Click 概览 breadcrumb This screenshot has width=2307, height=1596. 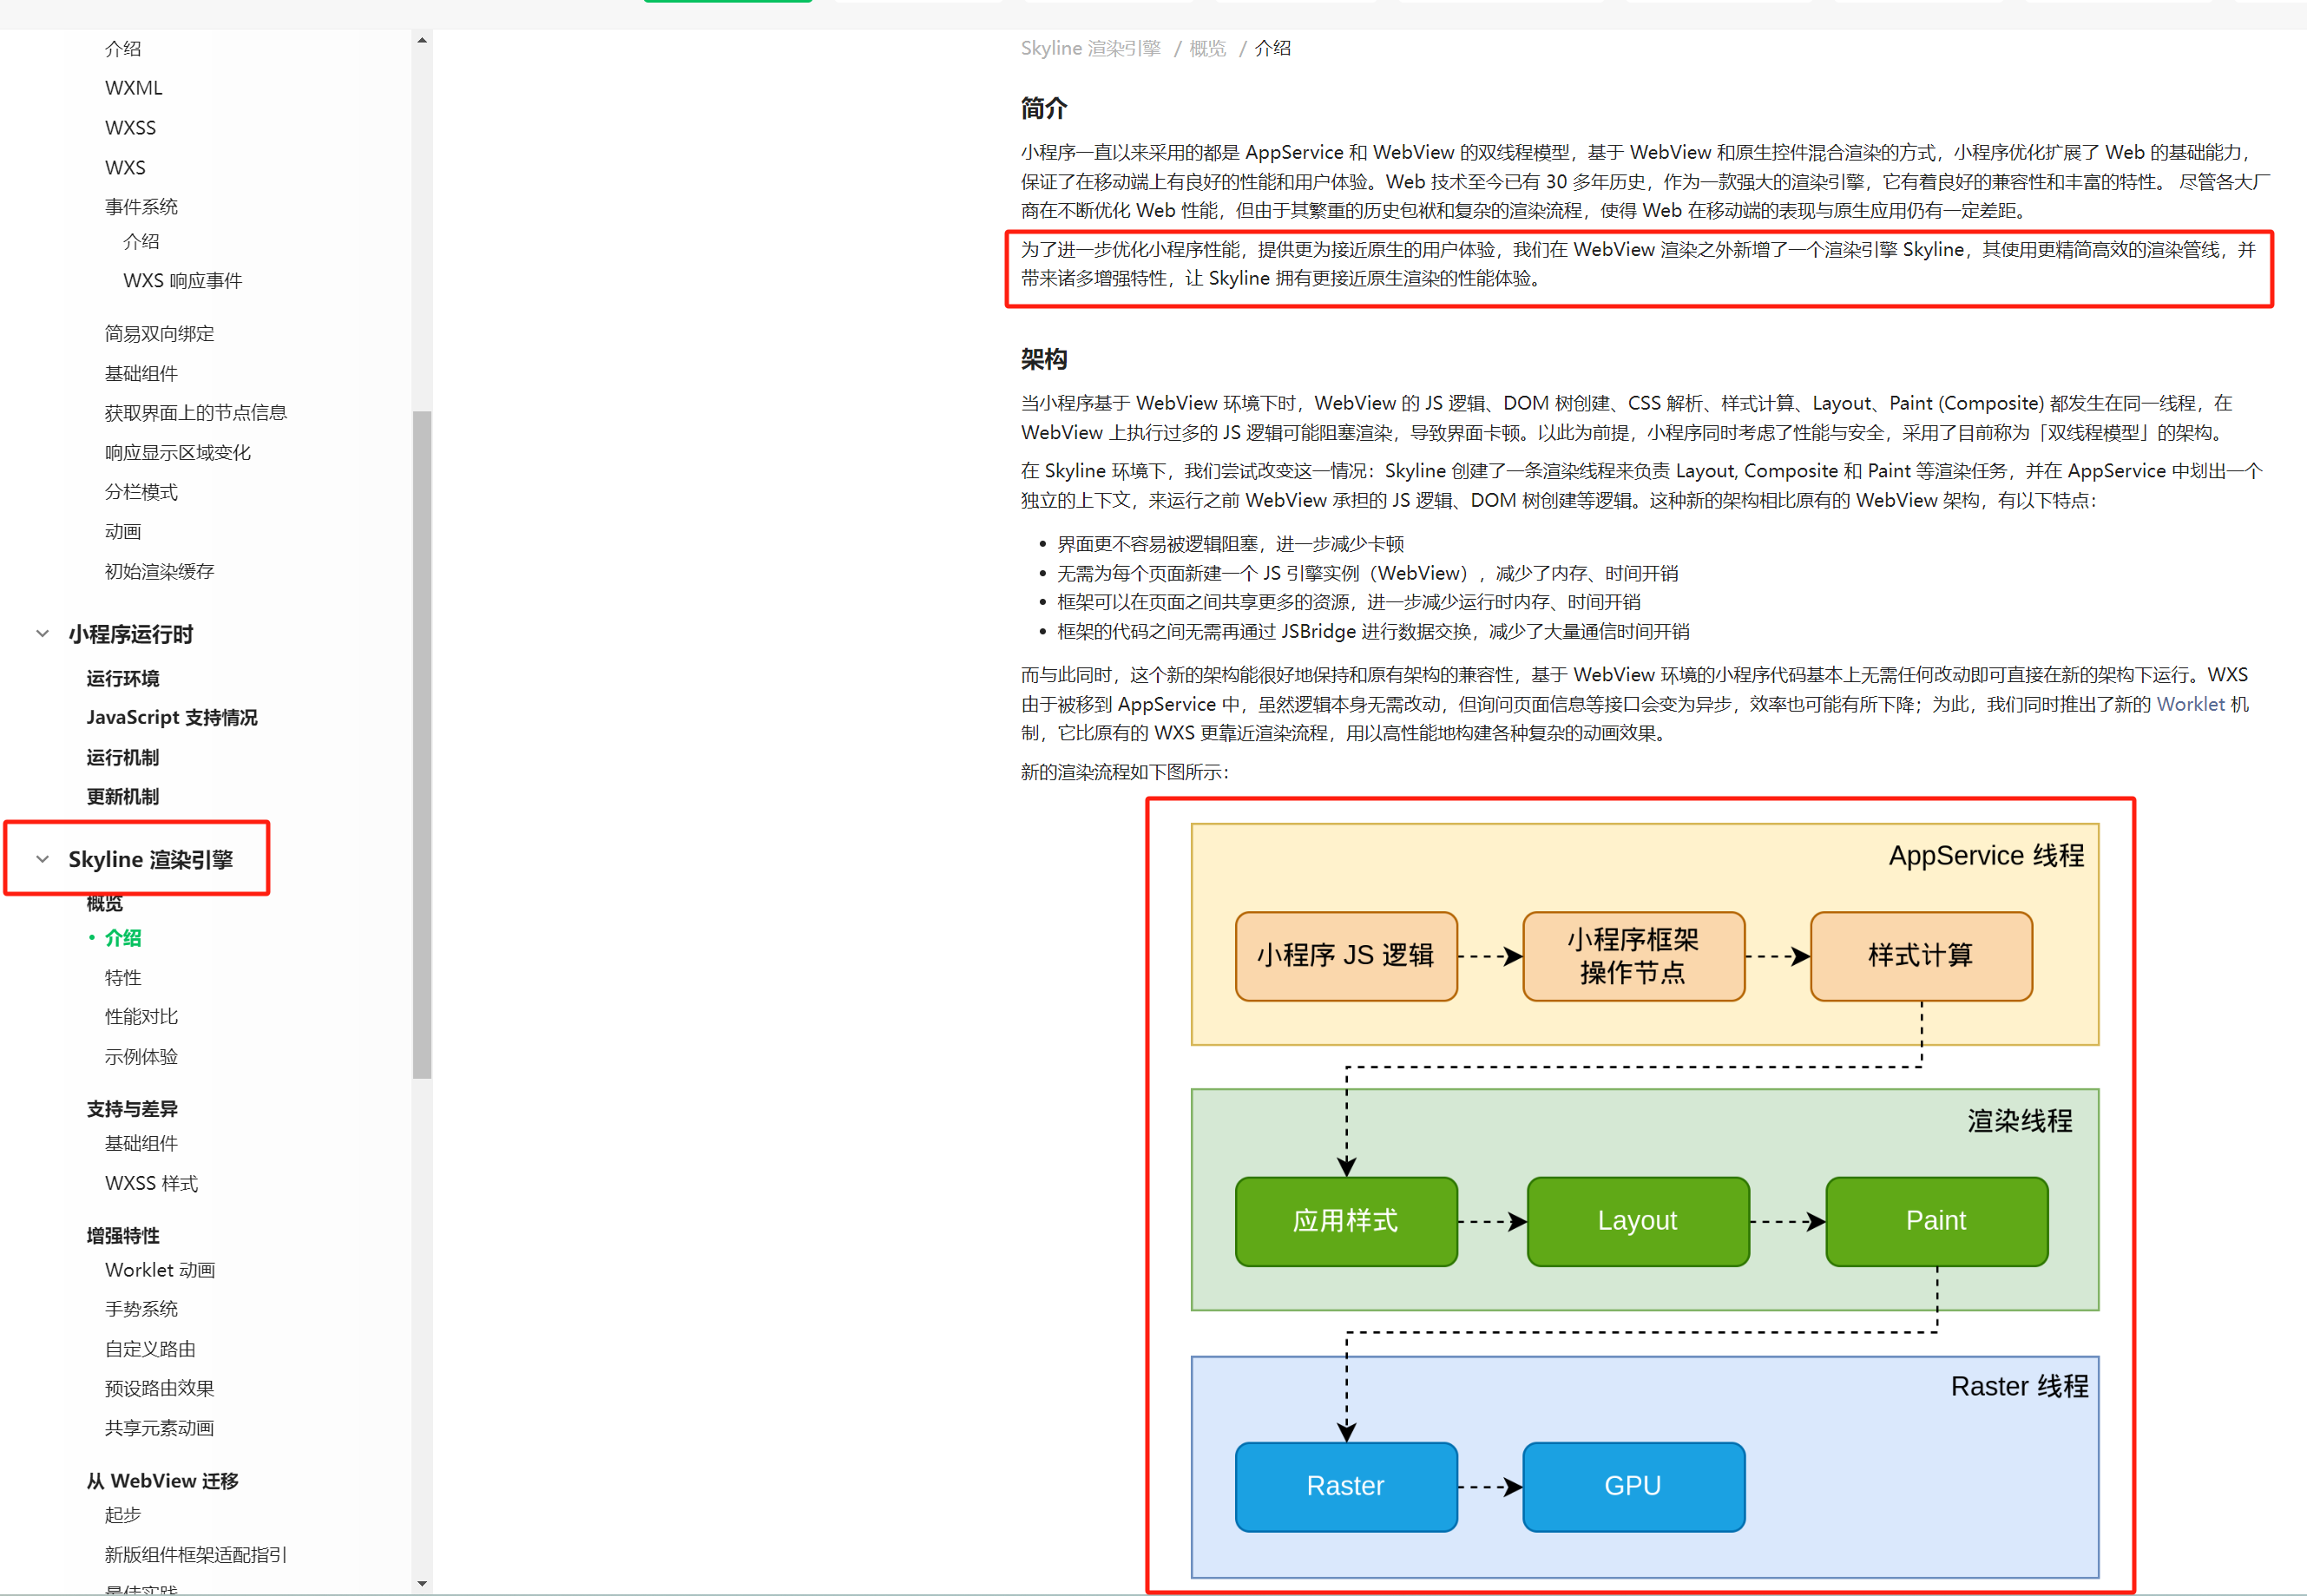1207,48
